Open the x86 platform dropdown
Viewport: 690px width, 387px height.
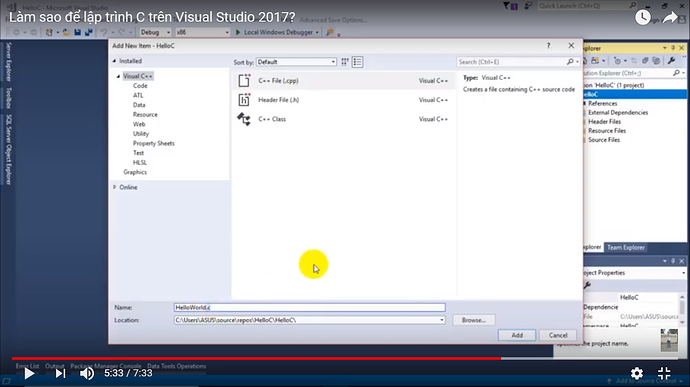pos(202,32)
